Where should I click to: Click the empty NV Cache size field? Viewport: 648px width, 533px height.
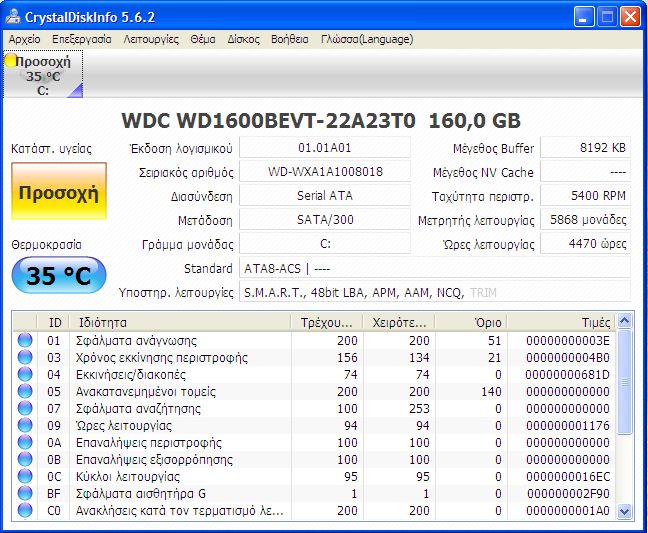click(x=586, y=172)
